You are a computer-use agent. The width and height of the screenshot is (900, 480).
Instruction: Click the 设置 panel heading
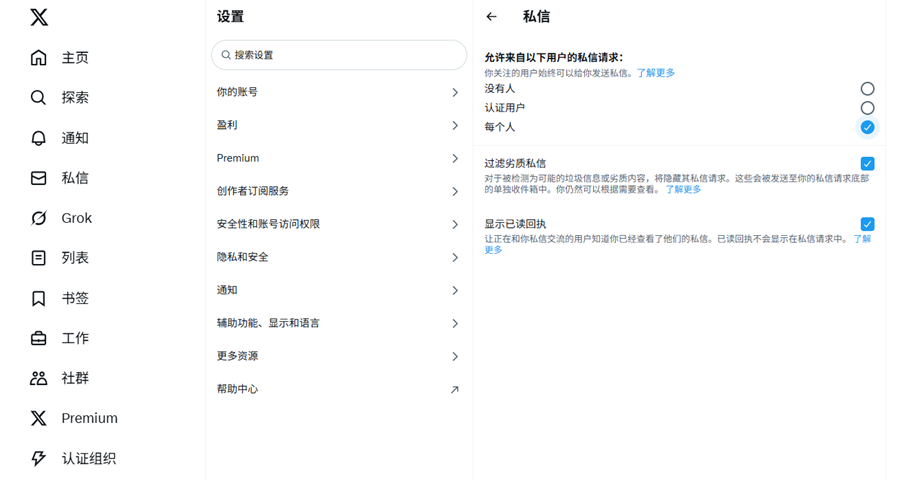pos(230,17)
